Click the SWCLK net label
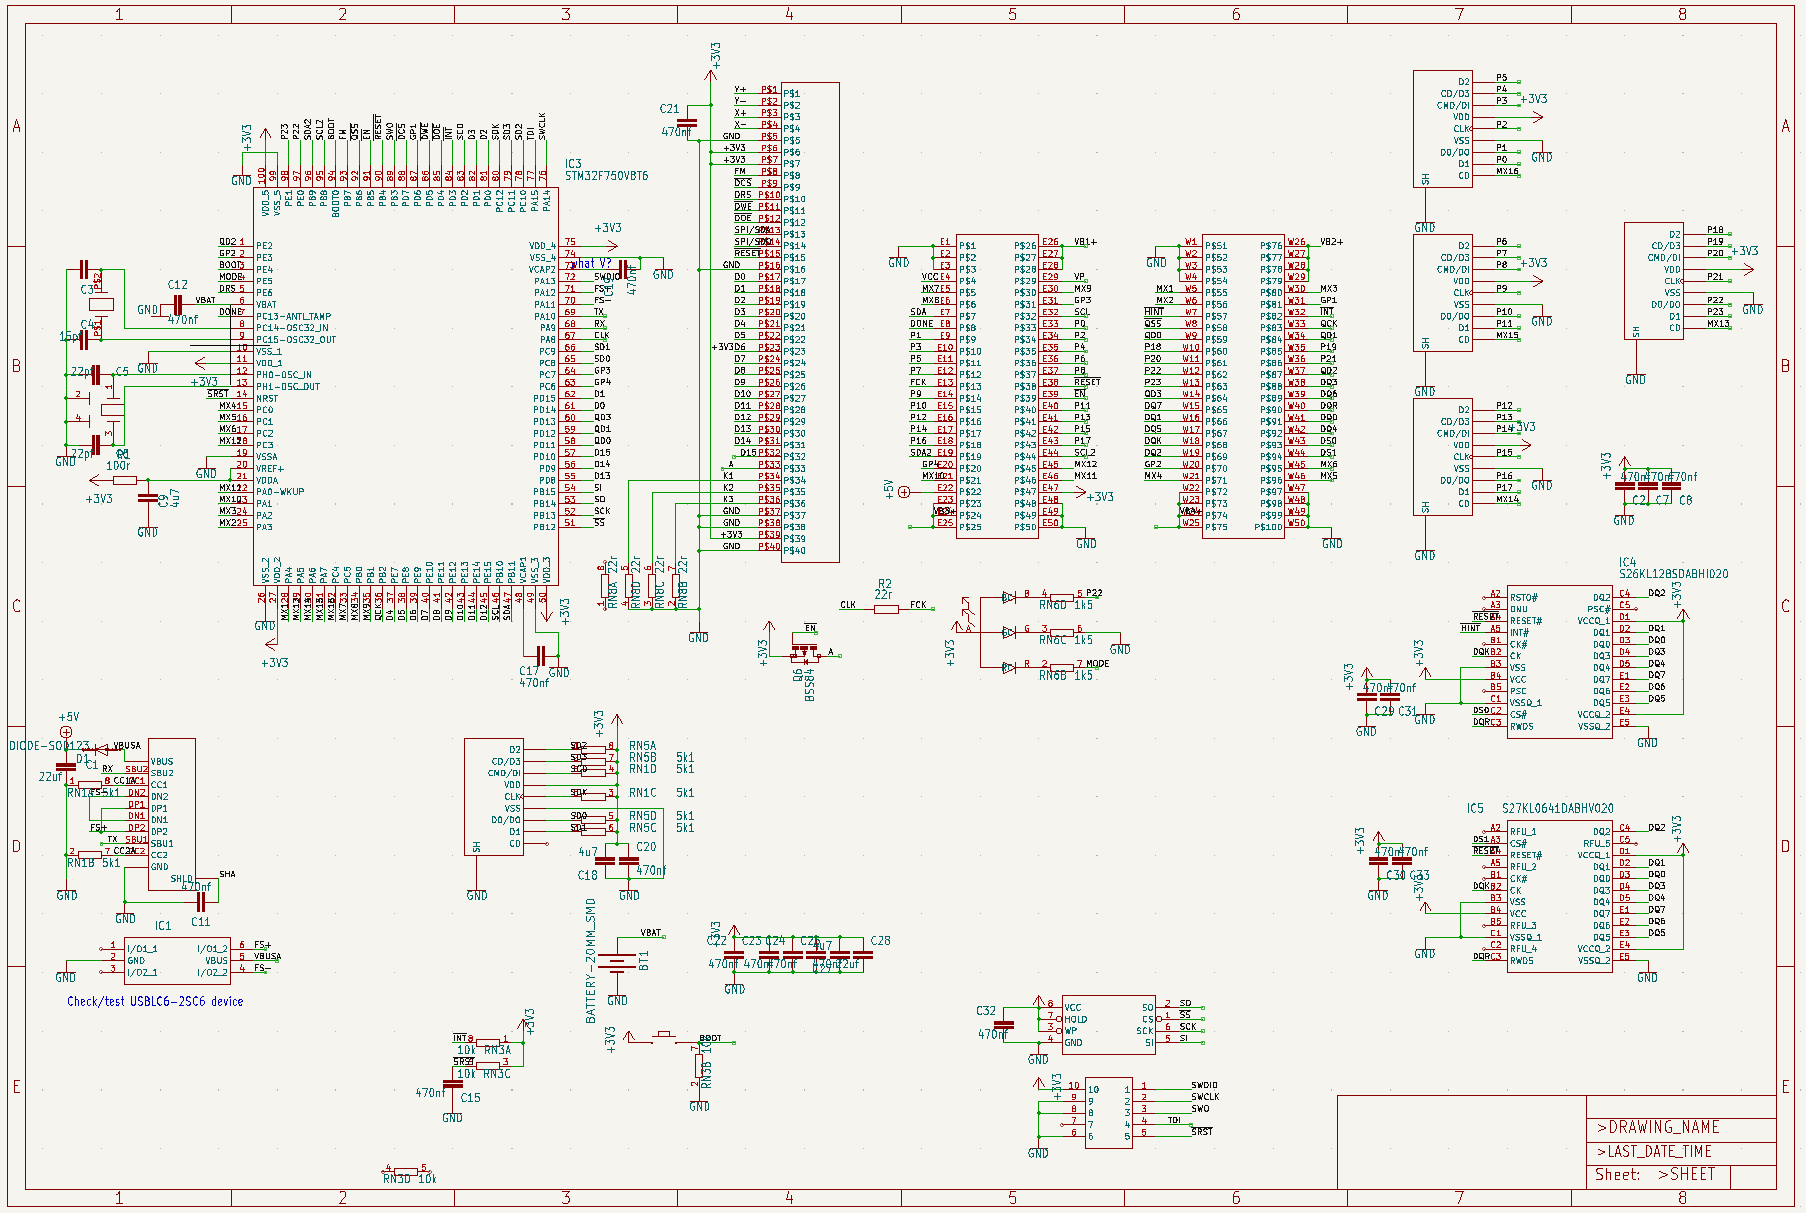The height and width of the screenshot is (1213, 1806). [1205, 1097]
